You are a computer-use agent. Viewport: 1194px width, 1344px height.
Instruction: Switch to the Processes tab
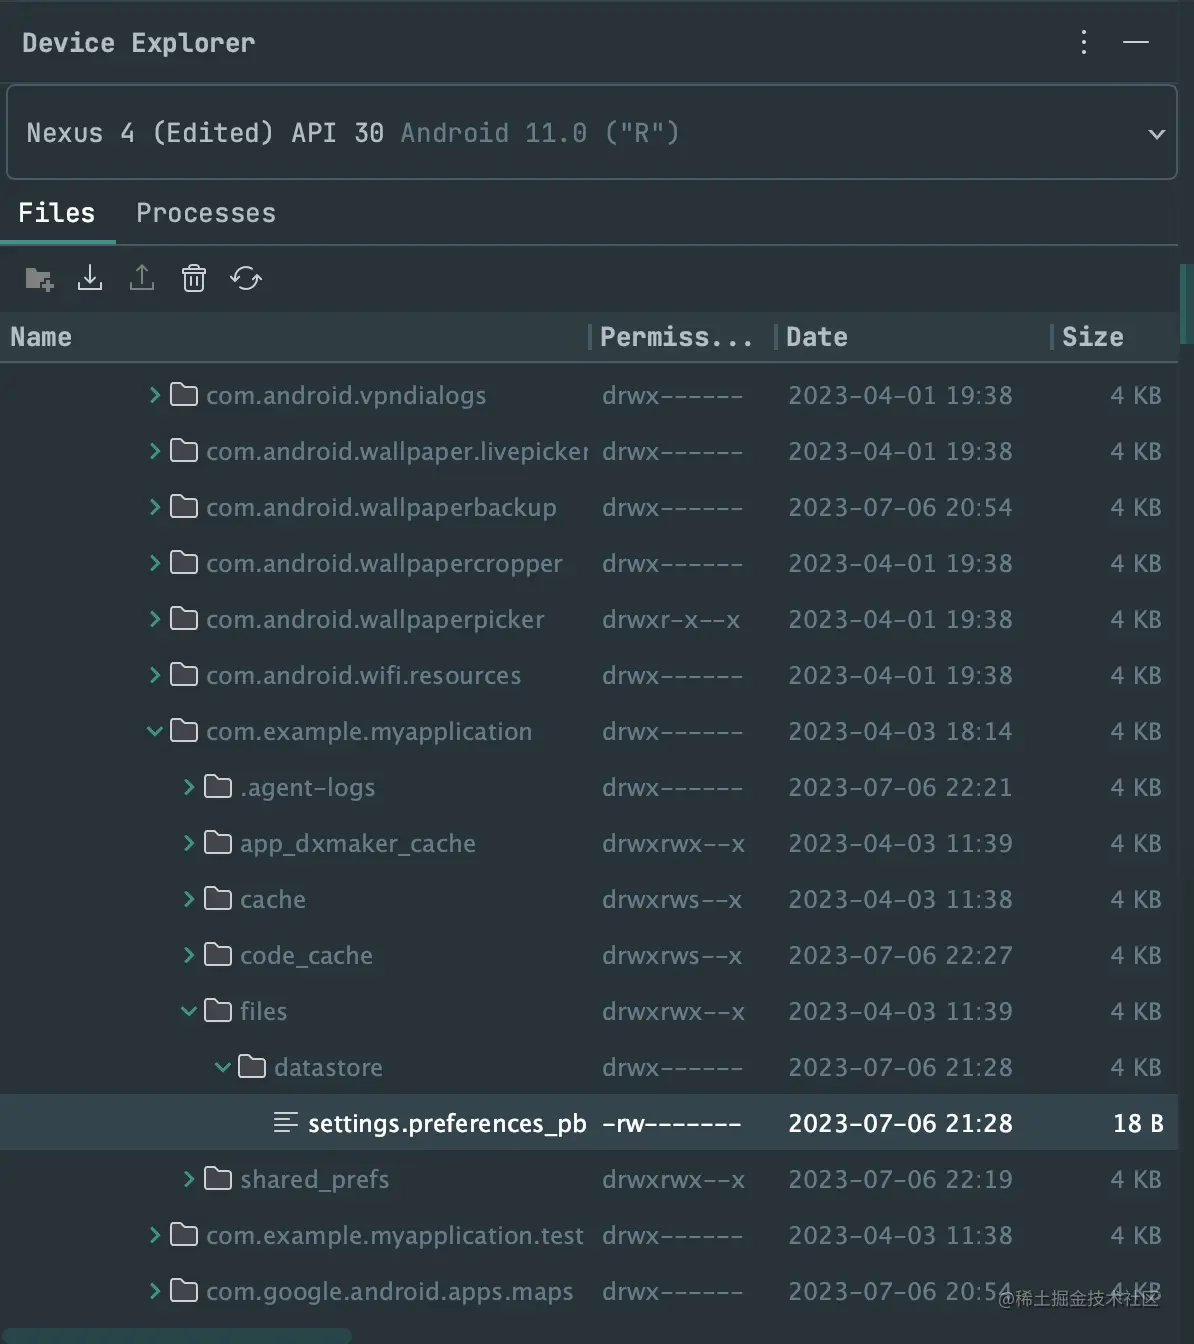coord(206,213)
